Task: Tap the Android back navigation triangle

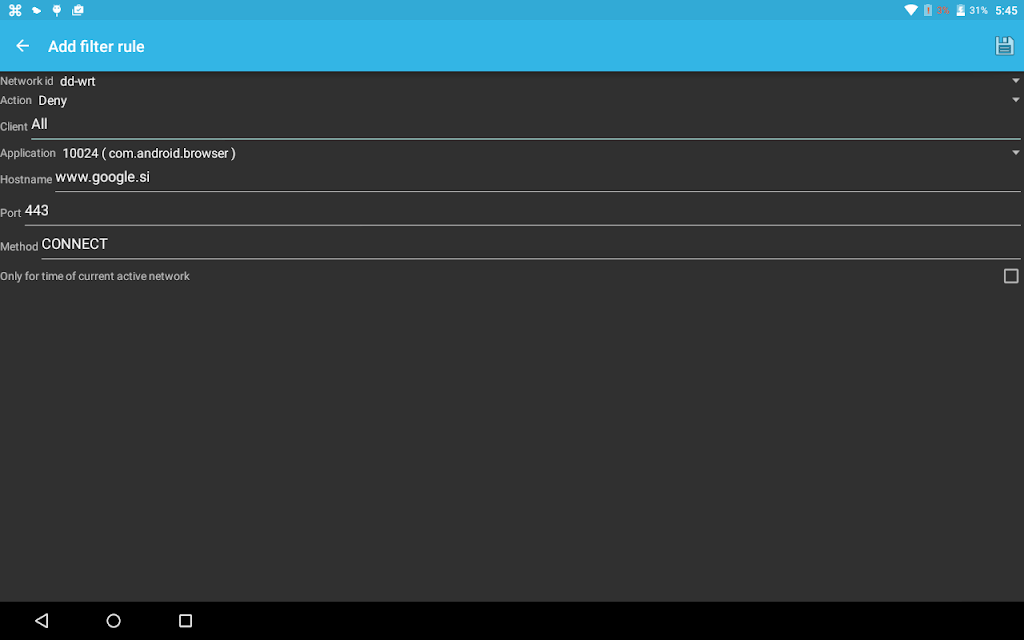Action: pos(42,620)
